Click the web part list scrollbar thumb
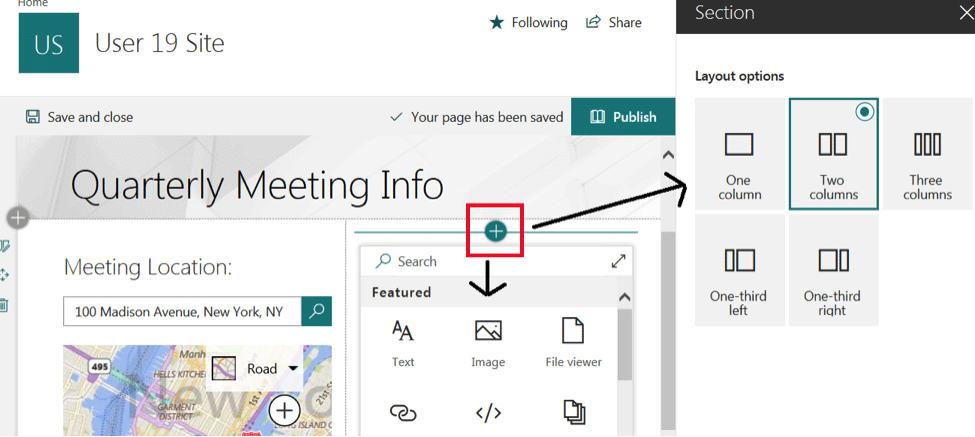This screenshot has height=437, width=975. [x=625, y=345]
